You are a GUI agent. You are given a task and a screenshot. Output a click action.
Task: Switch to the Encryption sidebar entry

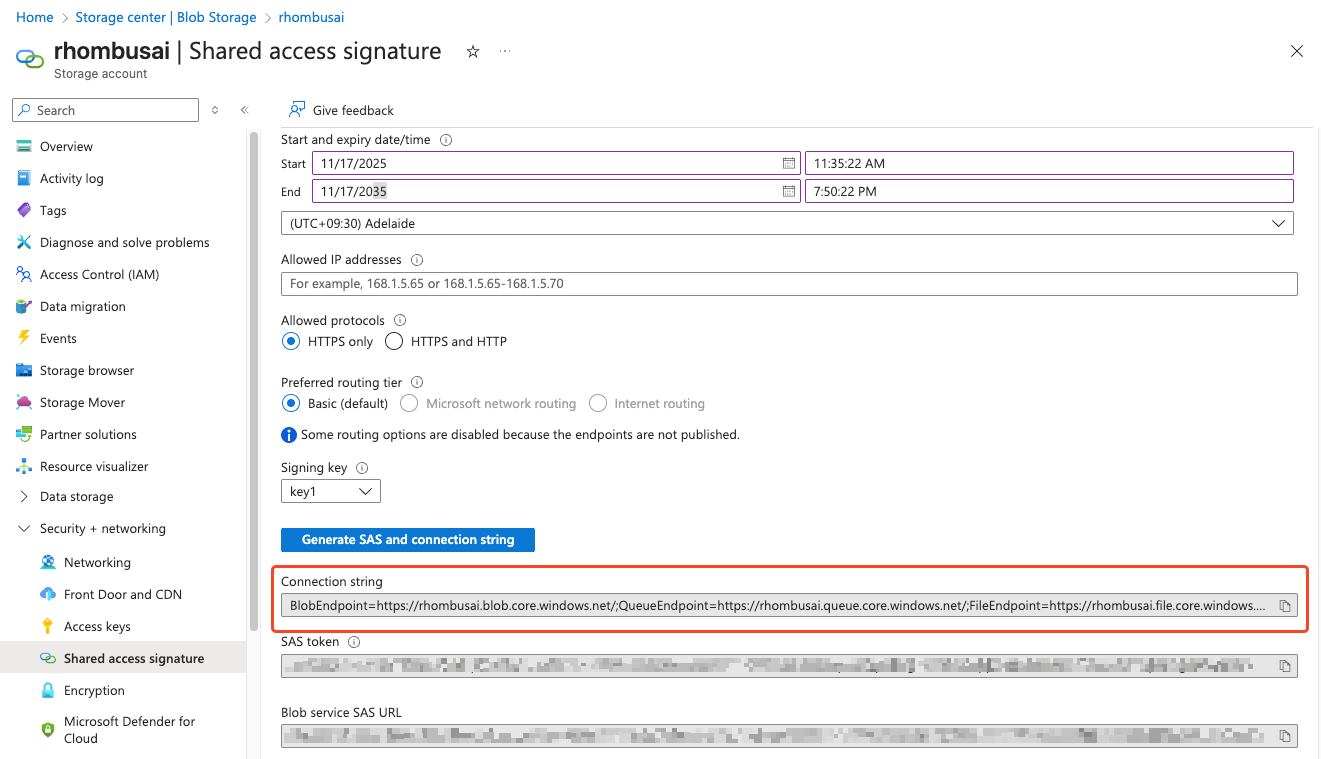pos(92,690)
